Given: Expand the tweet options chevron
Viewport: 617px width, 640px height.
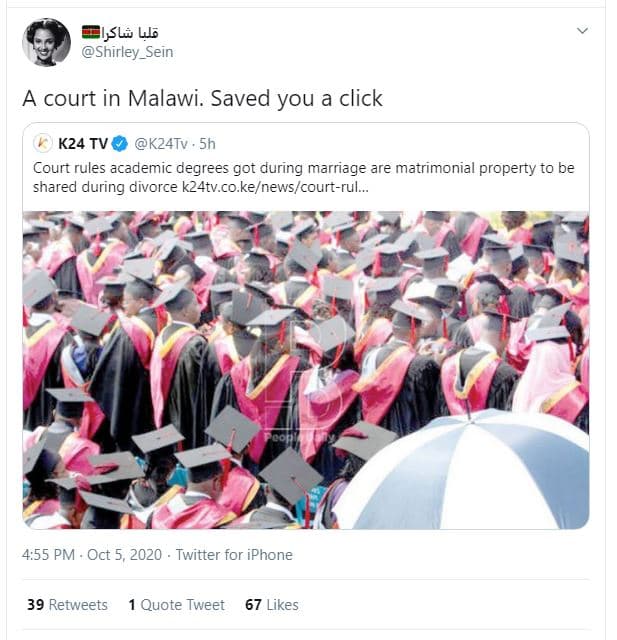Looking at the screenshot, I should [x=582, y=32].
